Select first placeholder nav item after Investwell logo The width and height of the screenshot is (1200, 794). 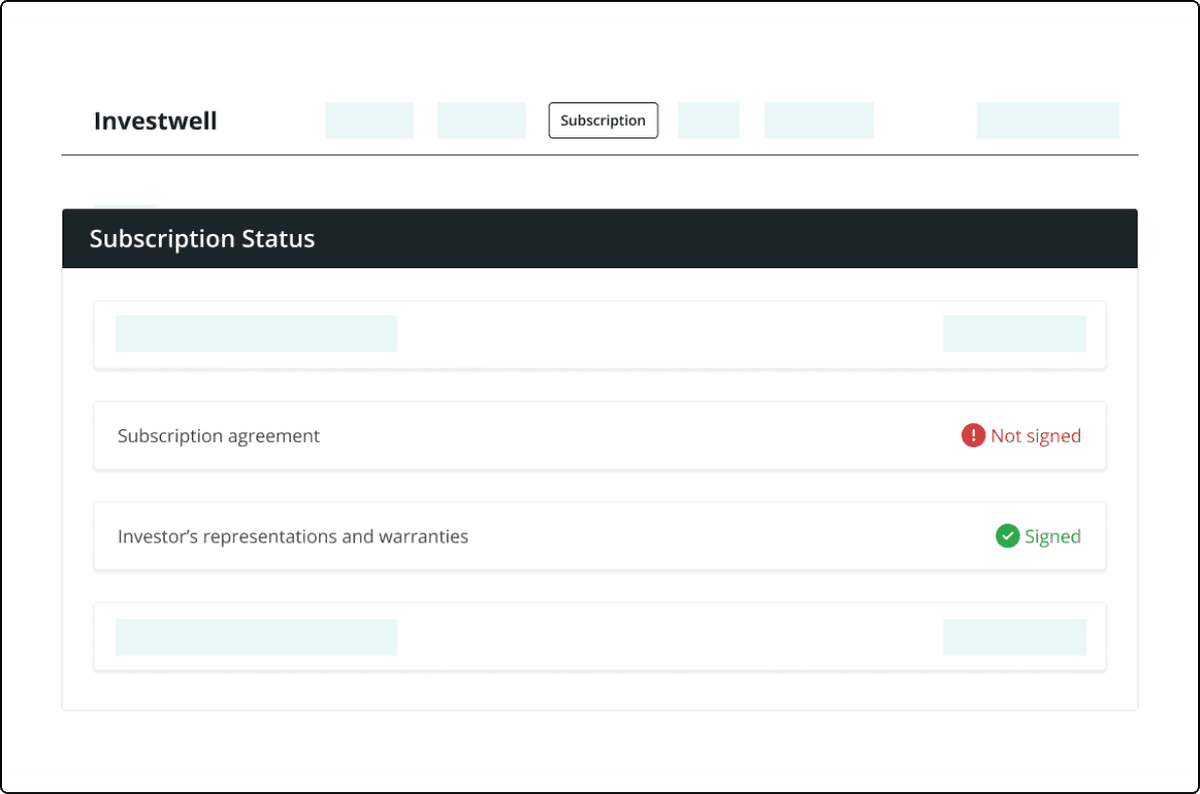tap(369, 120)
